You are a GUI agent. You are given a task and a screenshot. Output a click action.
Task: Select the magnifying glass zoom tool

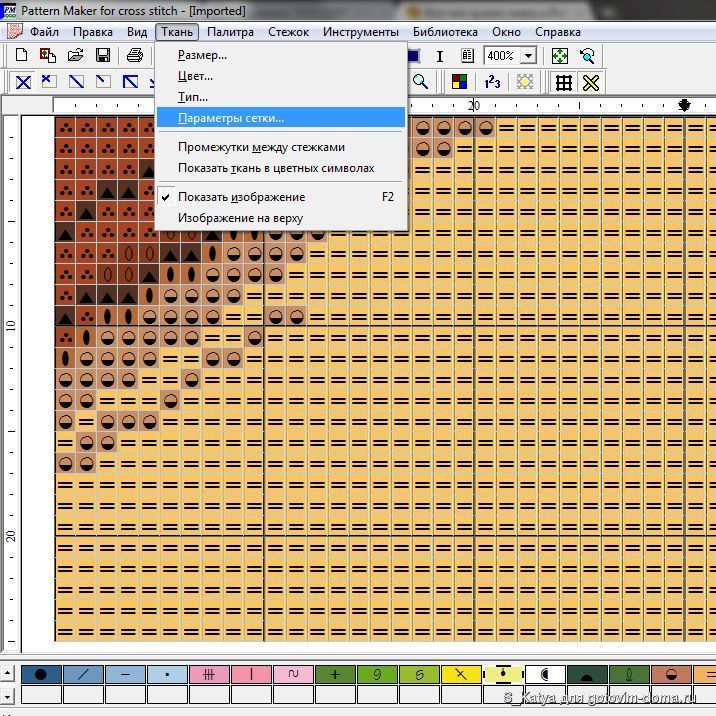pos(420,82)
